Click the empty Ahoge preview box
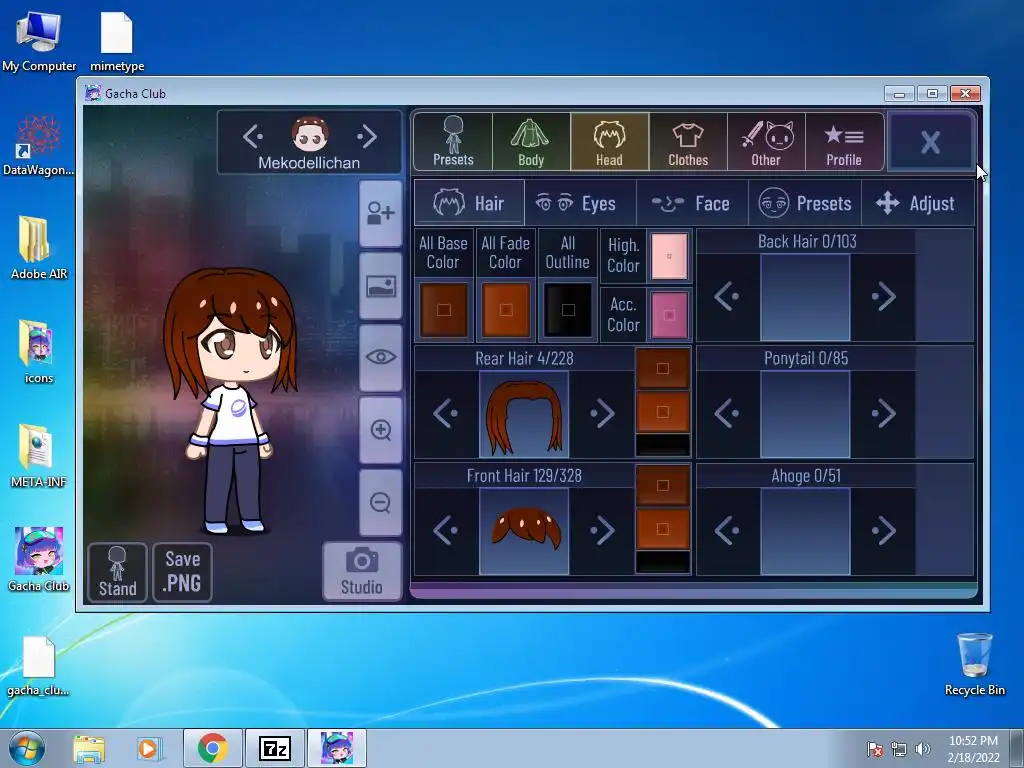 coord(805,531)
